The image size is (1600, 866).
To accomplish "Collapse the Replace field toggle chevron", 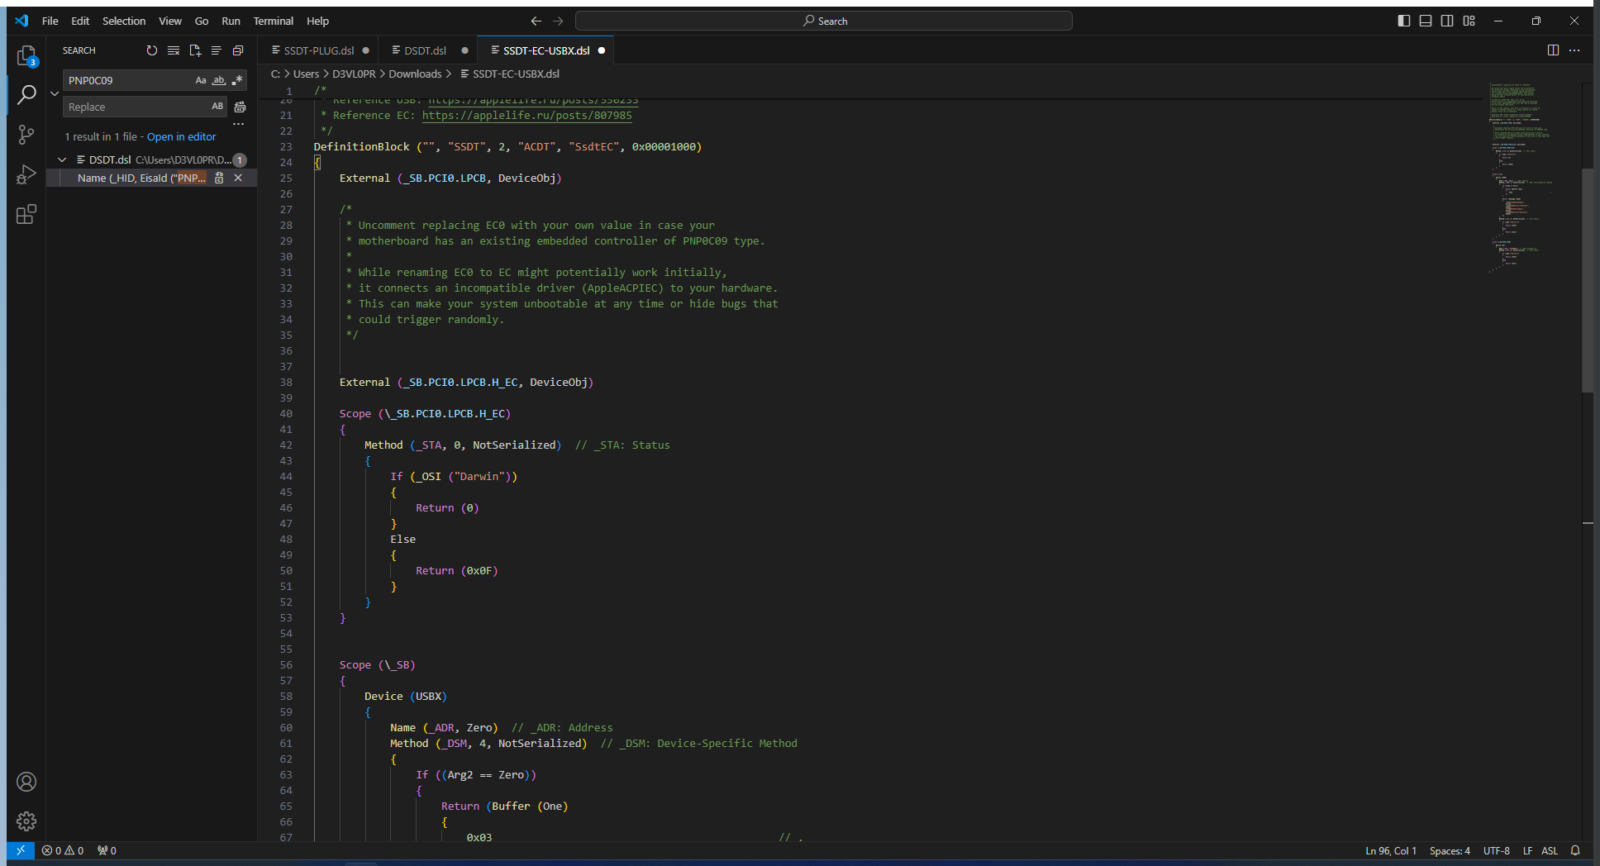I will 54,93.
